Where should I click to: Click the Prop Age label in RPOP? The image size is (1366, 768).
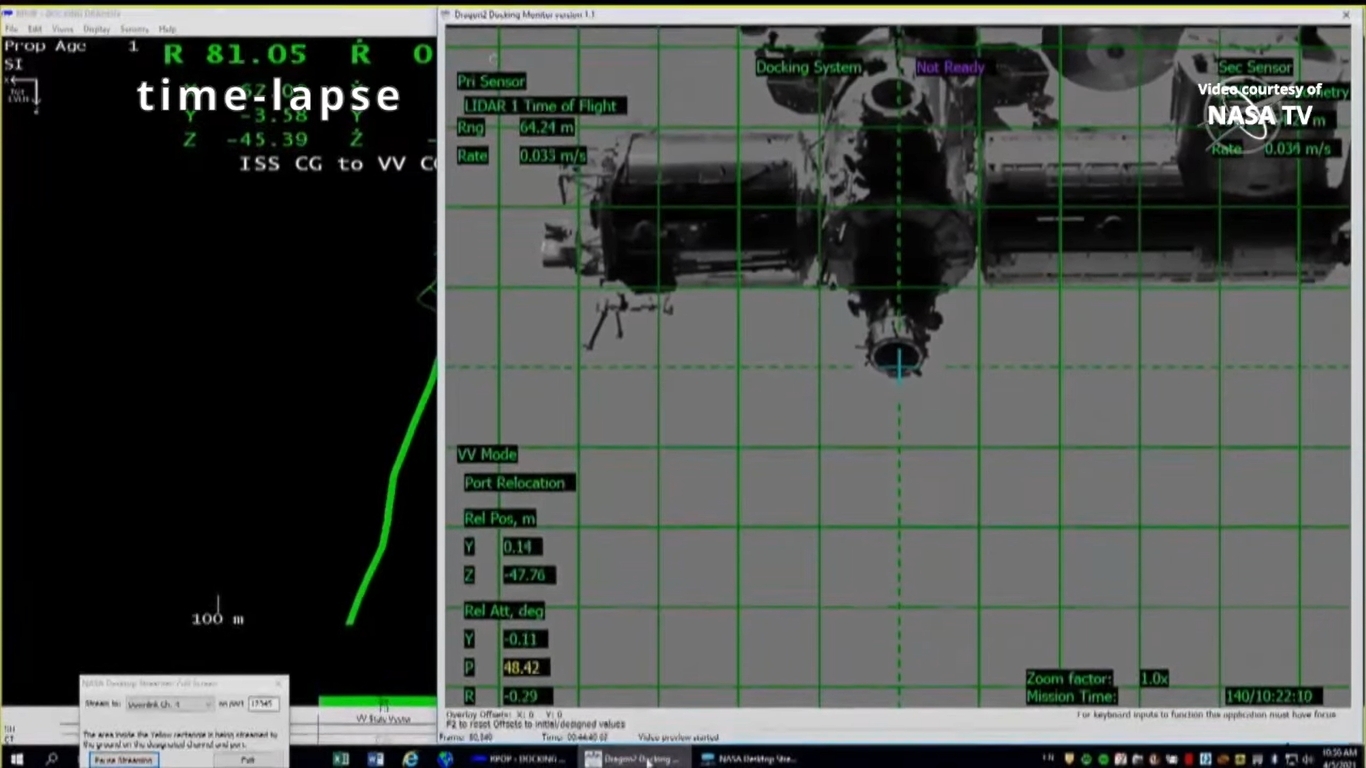click(44, 46)
